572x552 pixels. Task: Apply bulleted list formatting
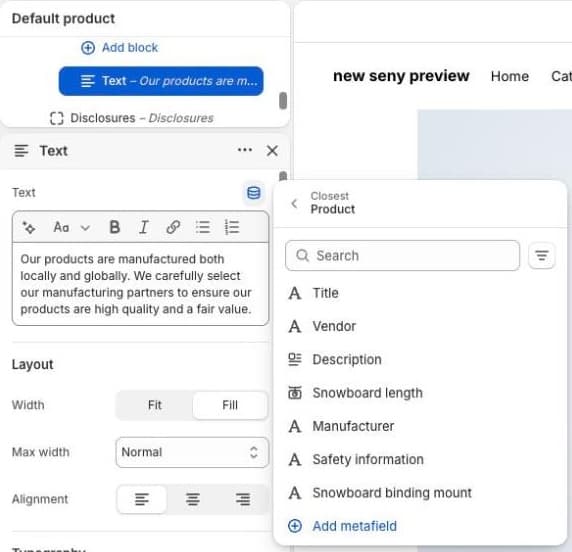pyautogui.click(x=202, y=227)
